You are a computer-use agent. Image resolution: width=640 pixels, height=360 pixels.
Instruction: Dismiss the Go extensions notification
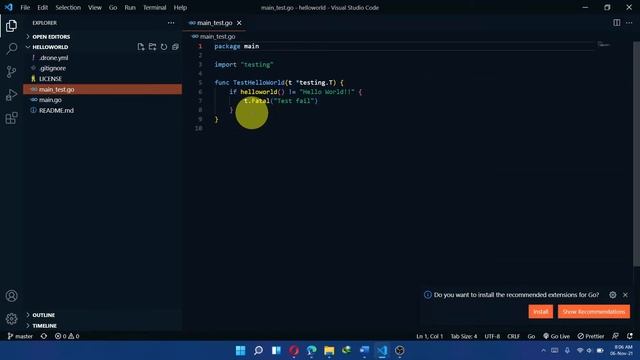point(625,295)
